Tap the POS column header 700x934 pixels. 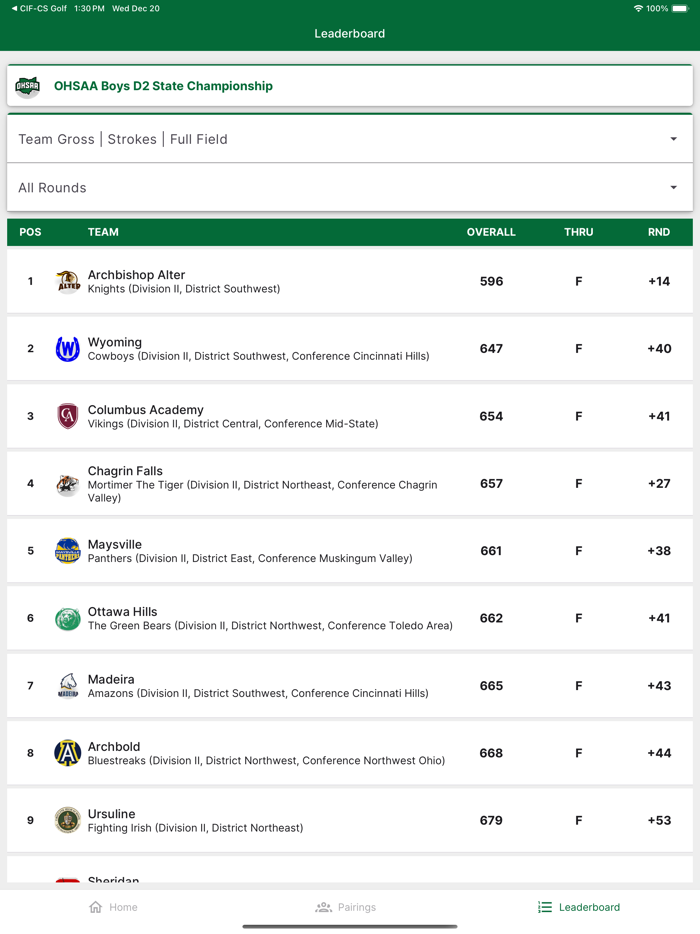click(x=30, y=232)
